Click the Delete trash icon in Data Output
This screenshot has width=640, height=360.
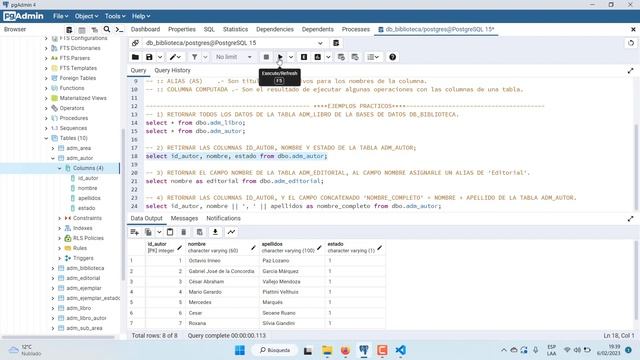pyautogui.click(x=184, y=232)
